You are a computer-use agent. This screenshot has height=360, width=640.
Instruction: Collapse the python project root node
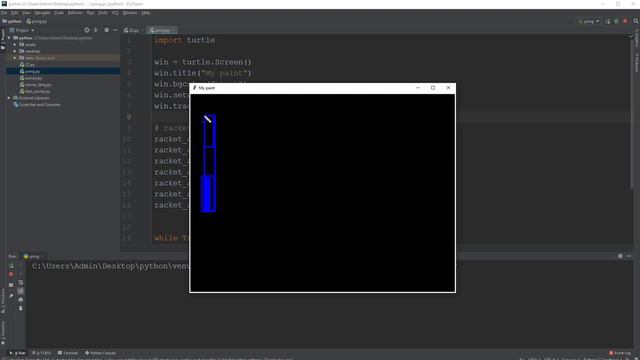point(9,38)
